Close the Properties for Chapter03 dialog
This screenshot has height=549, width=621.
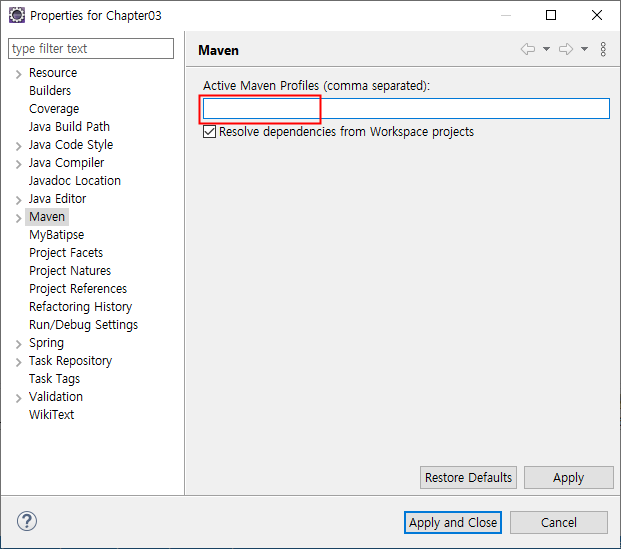tap(596, 15)
